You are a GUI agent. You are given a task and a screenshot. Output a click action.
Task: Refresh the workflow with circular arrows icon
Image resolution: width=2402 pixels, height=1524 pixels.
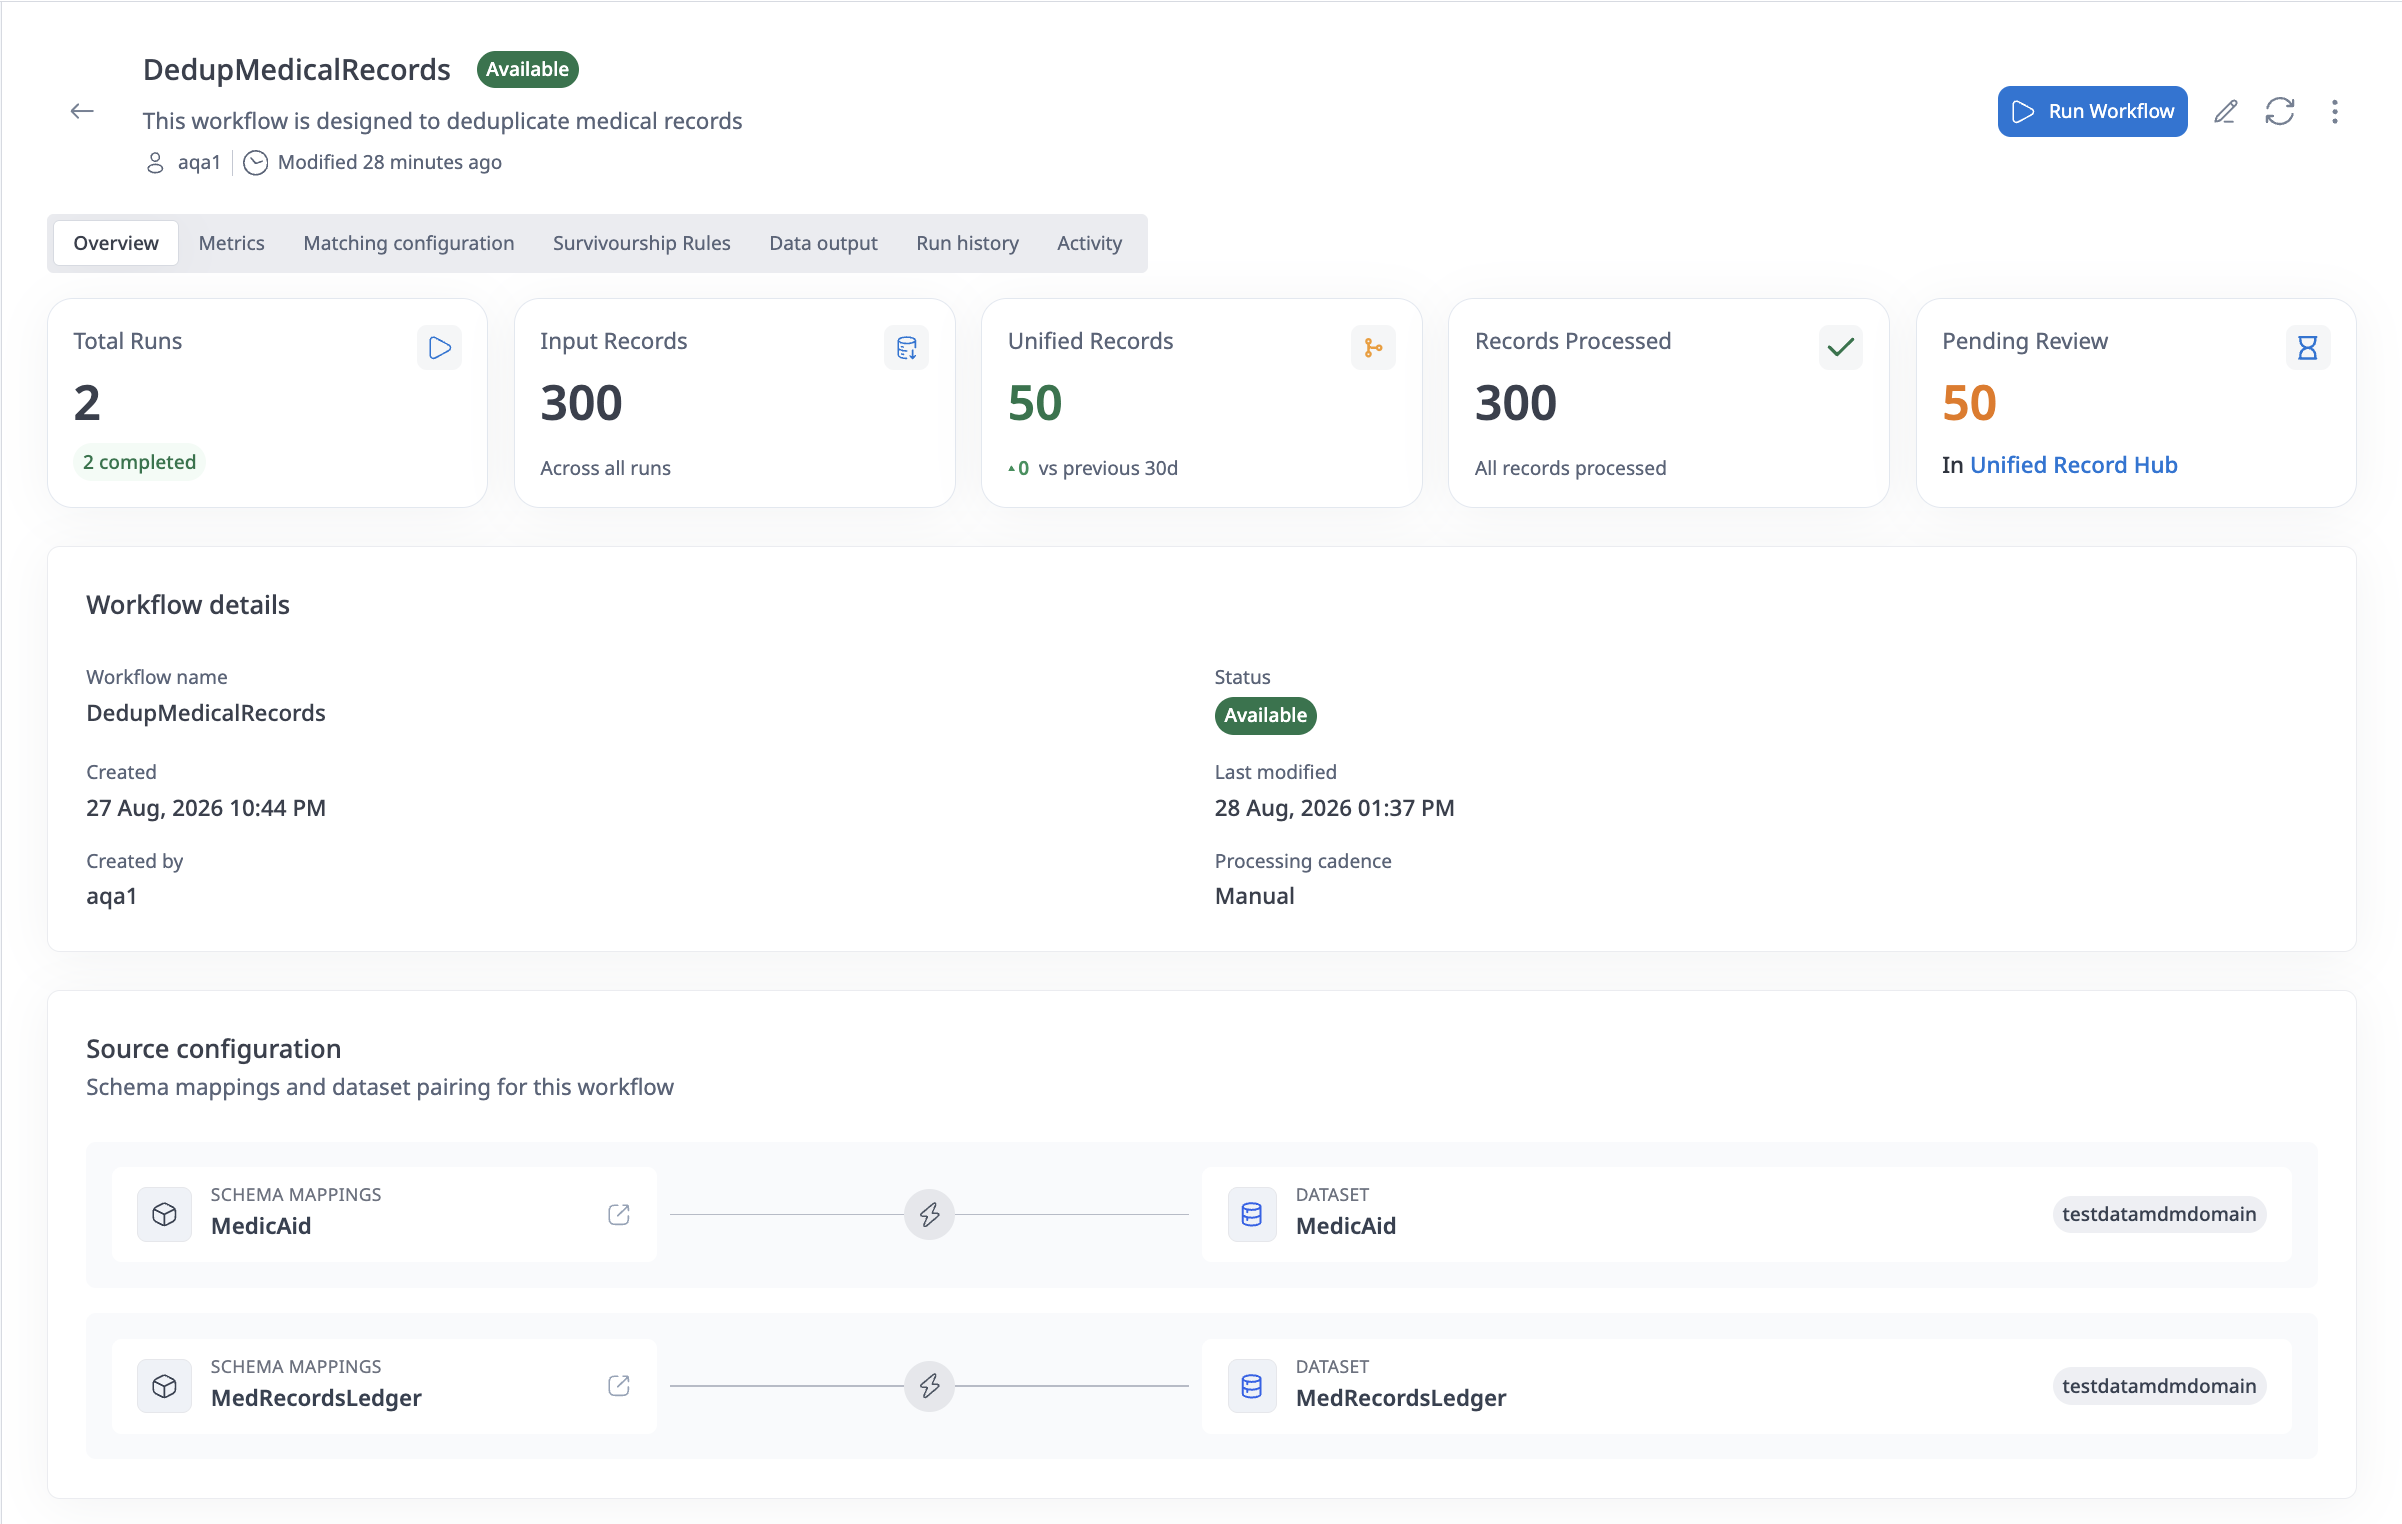(x=2280, y=111)
